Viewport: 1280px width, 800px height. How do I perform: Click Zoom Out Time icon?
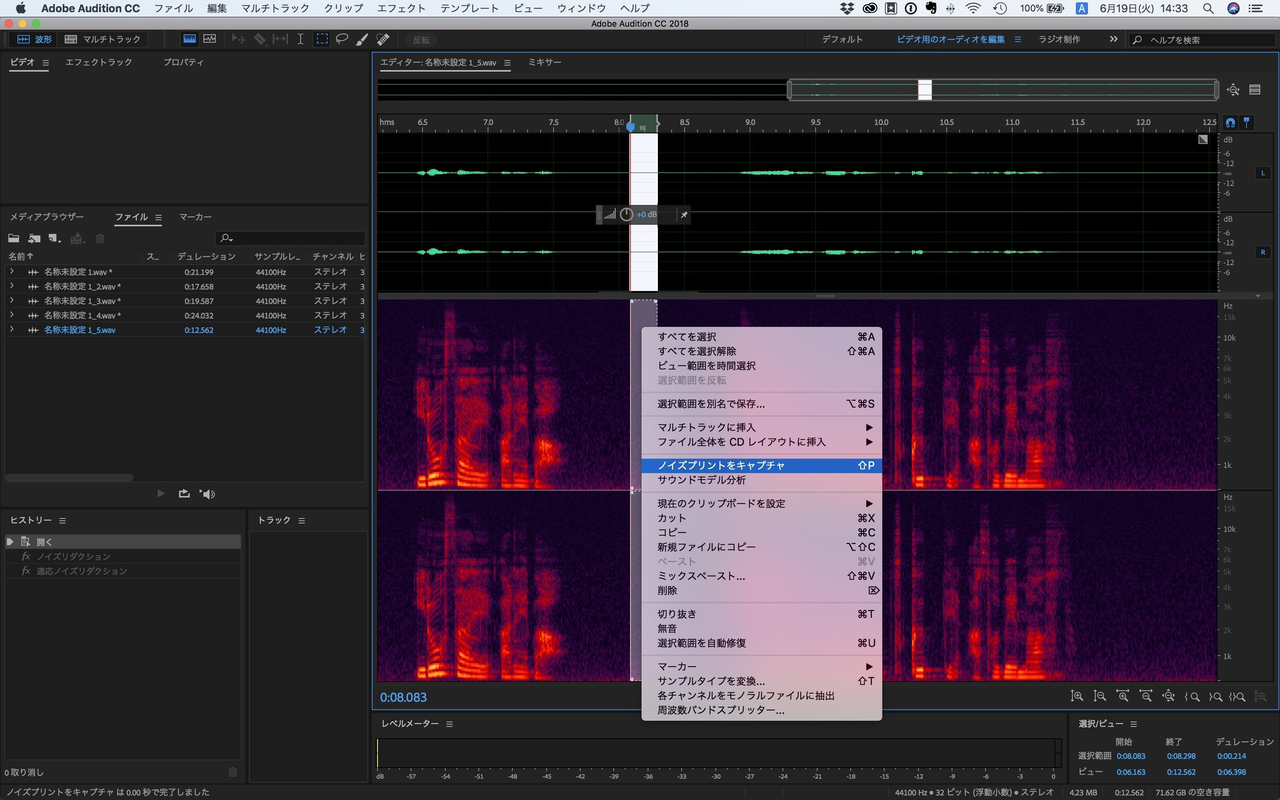[x=1146, y=695]
